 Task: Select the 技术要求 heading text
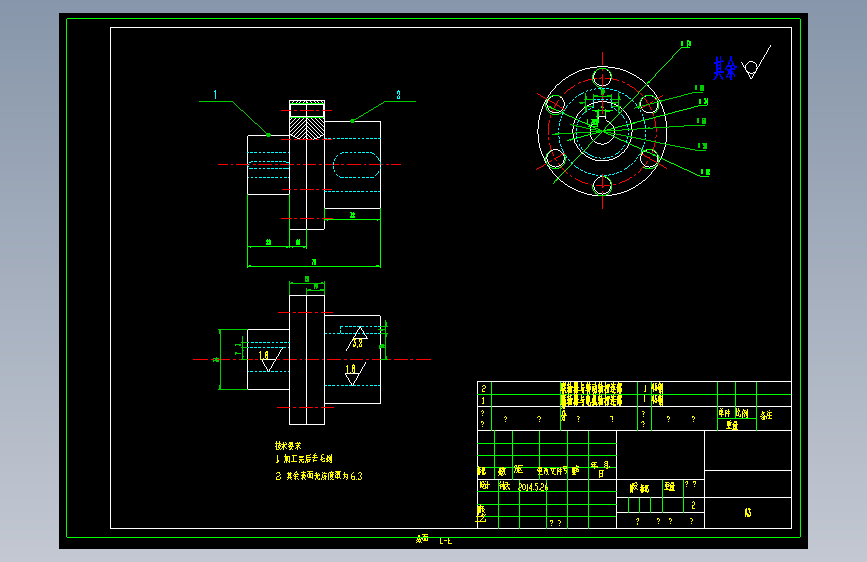pyautogui.click(x=288, y=446)
